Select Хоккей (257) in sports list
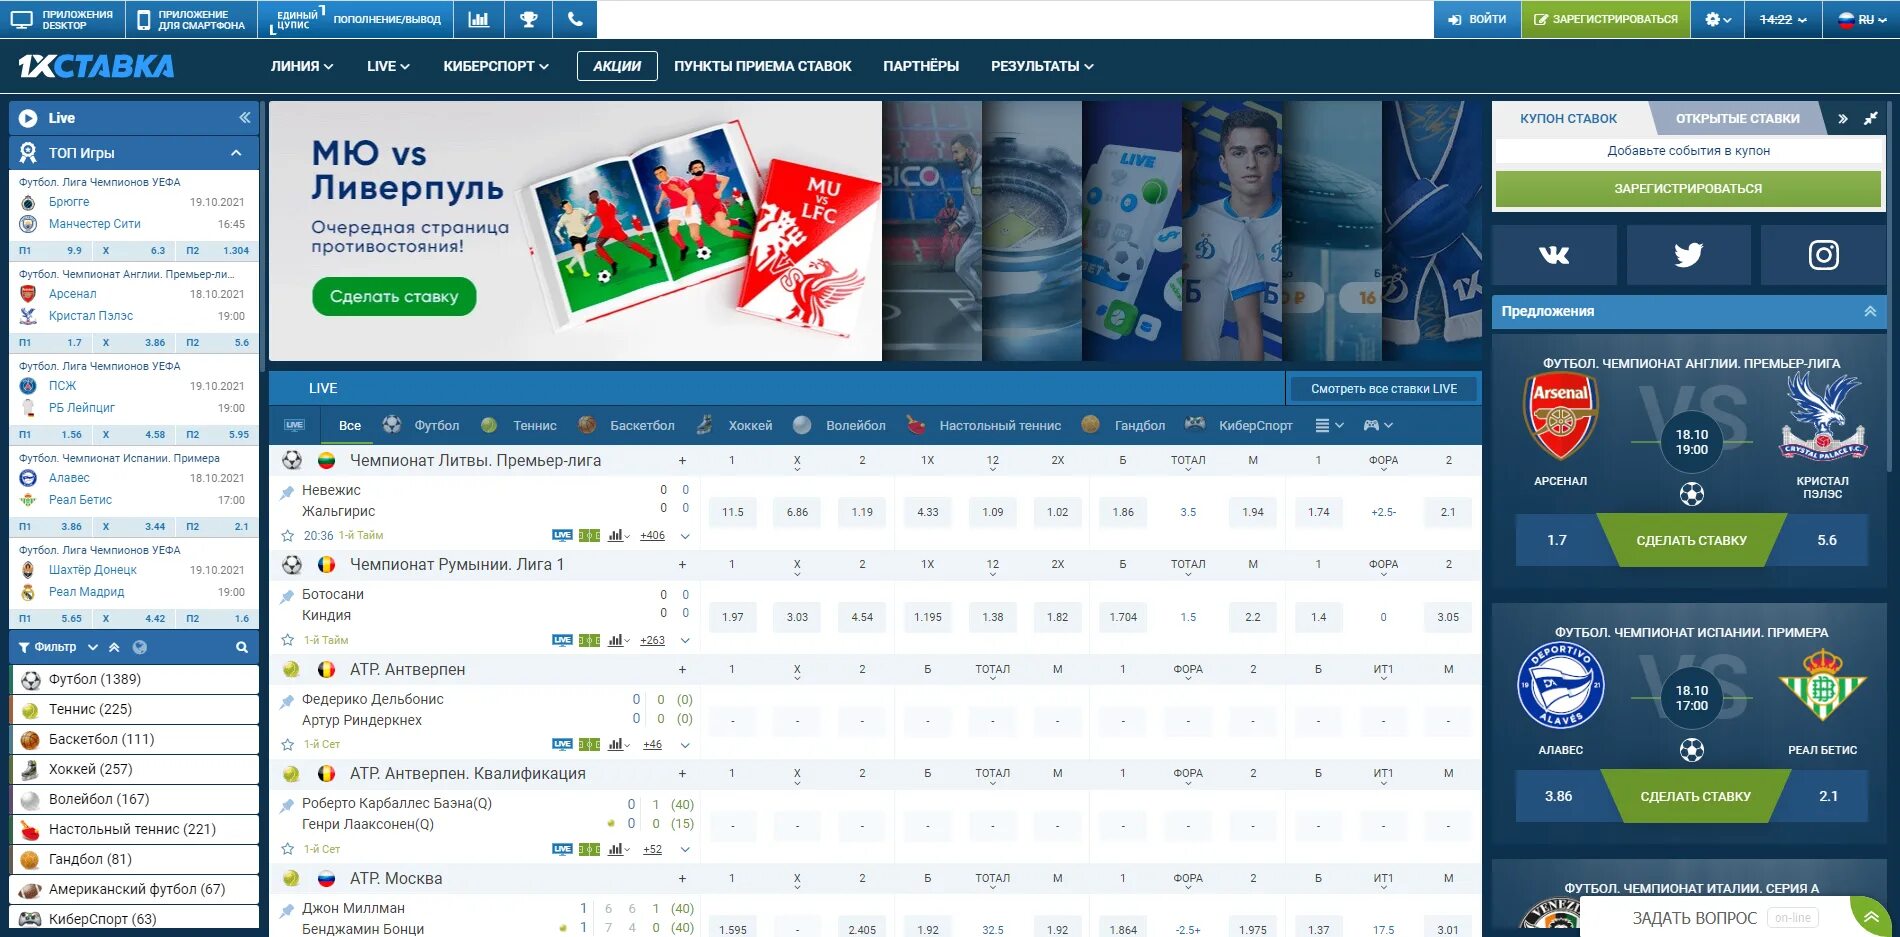 coord(134,769)
